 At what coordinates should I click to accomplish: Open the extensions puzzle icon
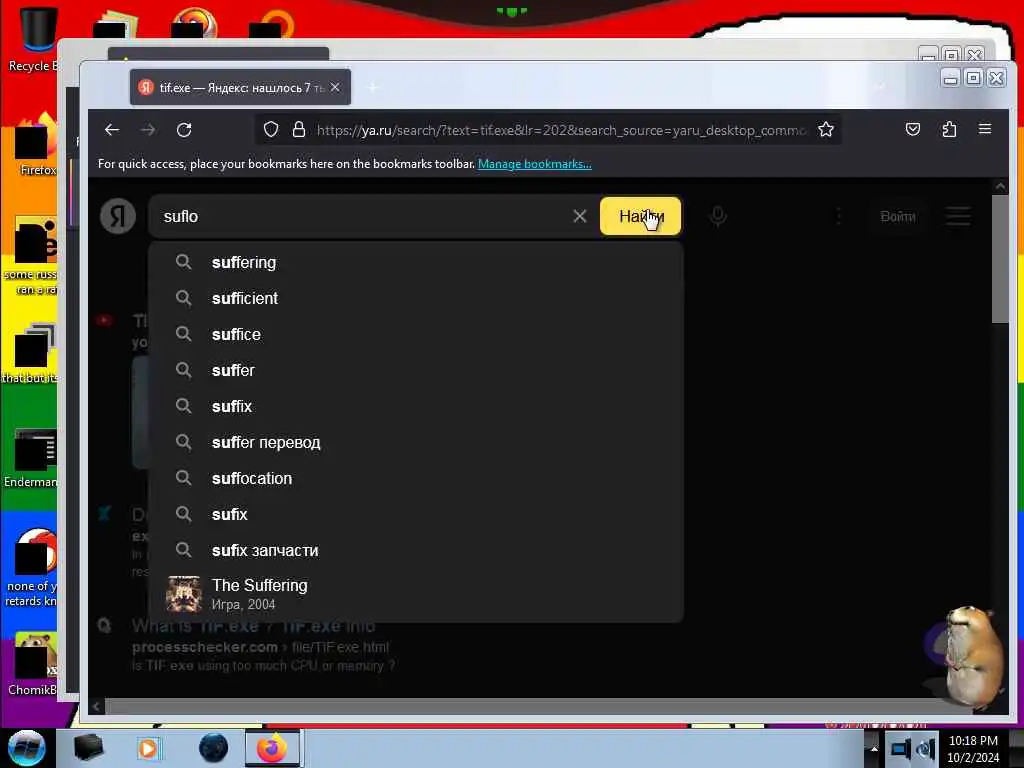pyautogui.click(x=949, y=129)
